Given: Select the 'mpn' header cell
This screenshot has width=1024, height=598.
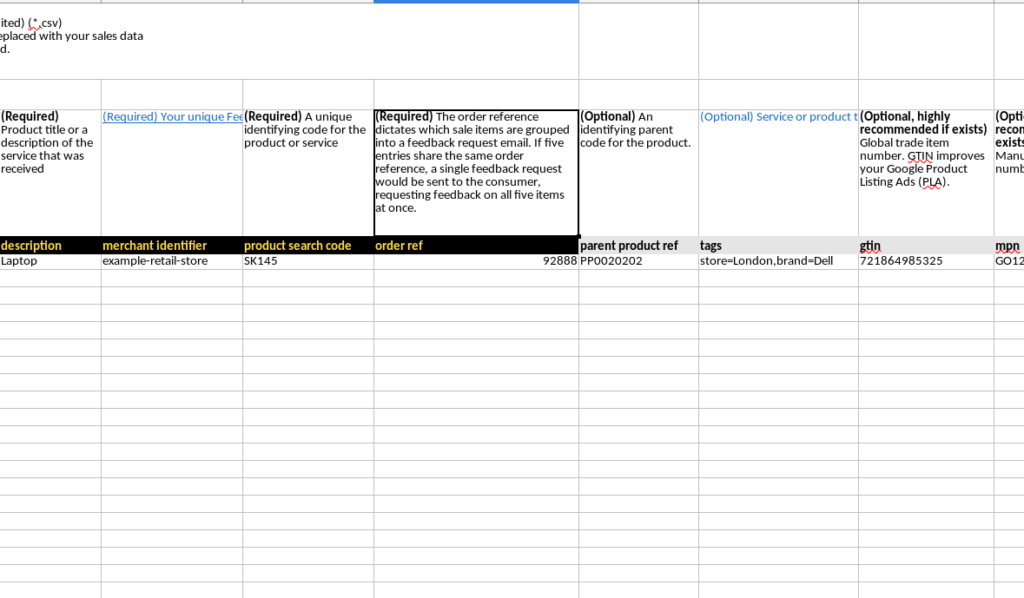Looking at the screenshot, I should pyautogui.click(x=1008, y=246).
